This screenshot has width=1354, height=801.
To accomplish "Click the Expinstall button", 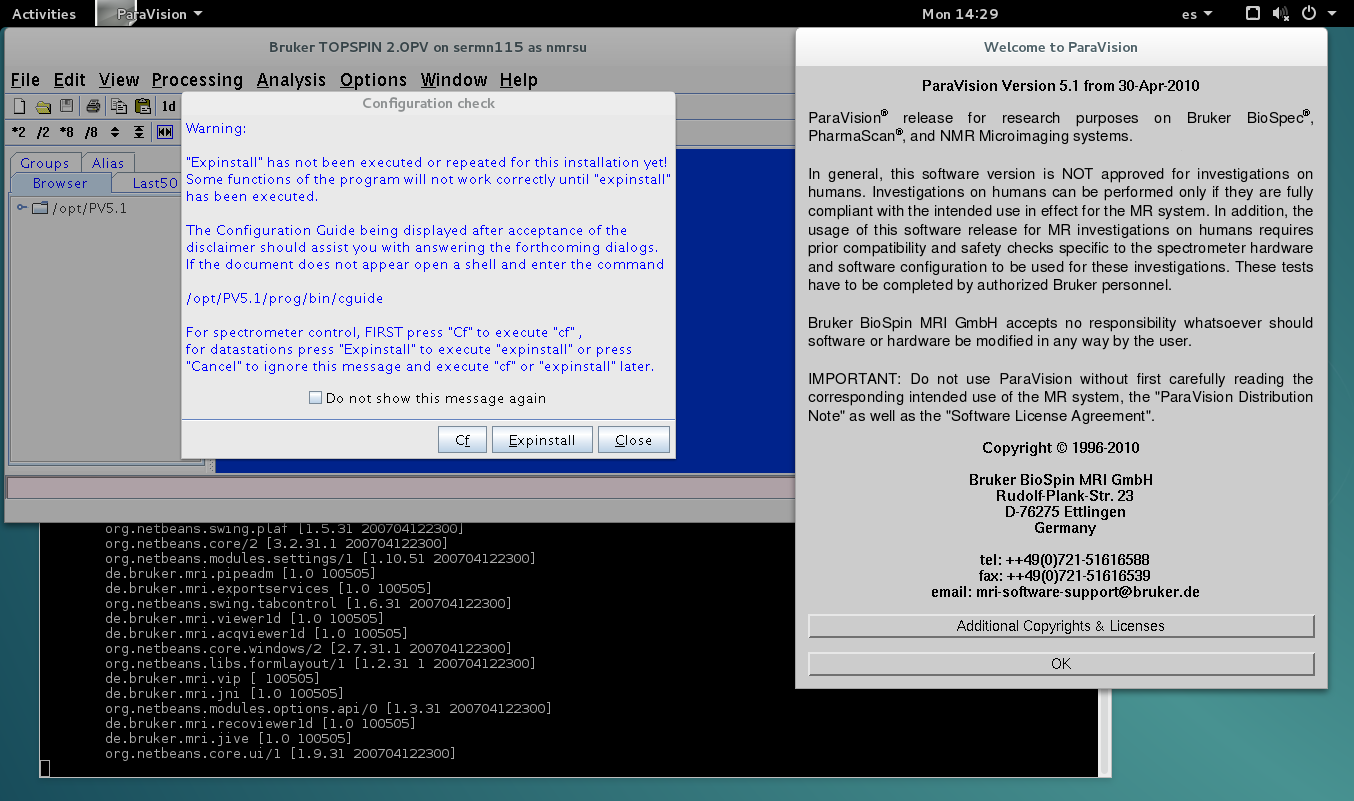I will 542,440.
